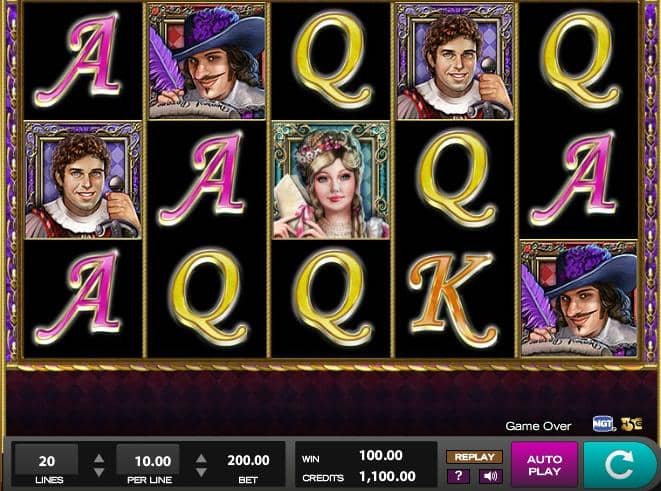
Task: Start Auto Play mode
Action: coord(544,465)
